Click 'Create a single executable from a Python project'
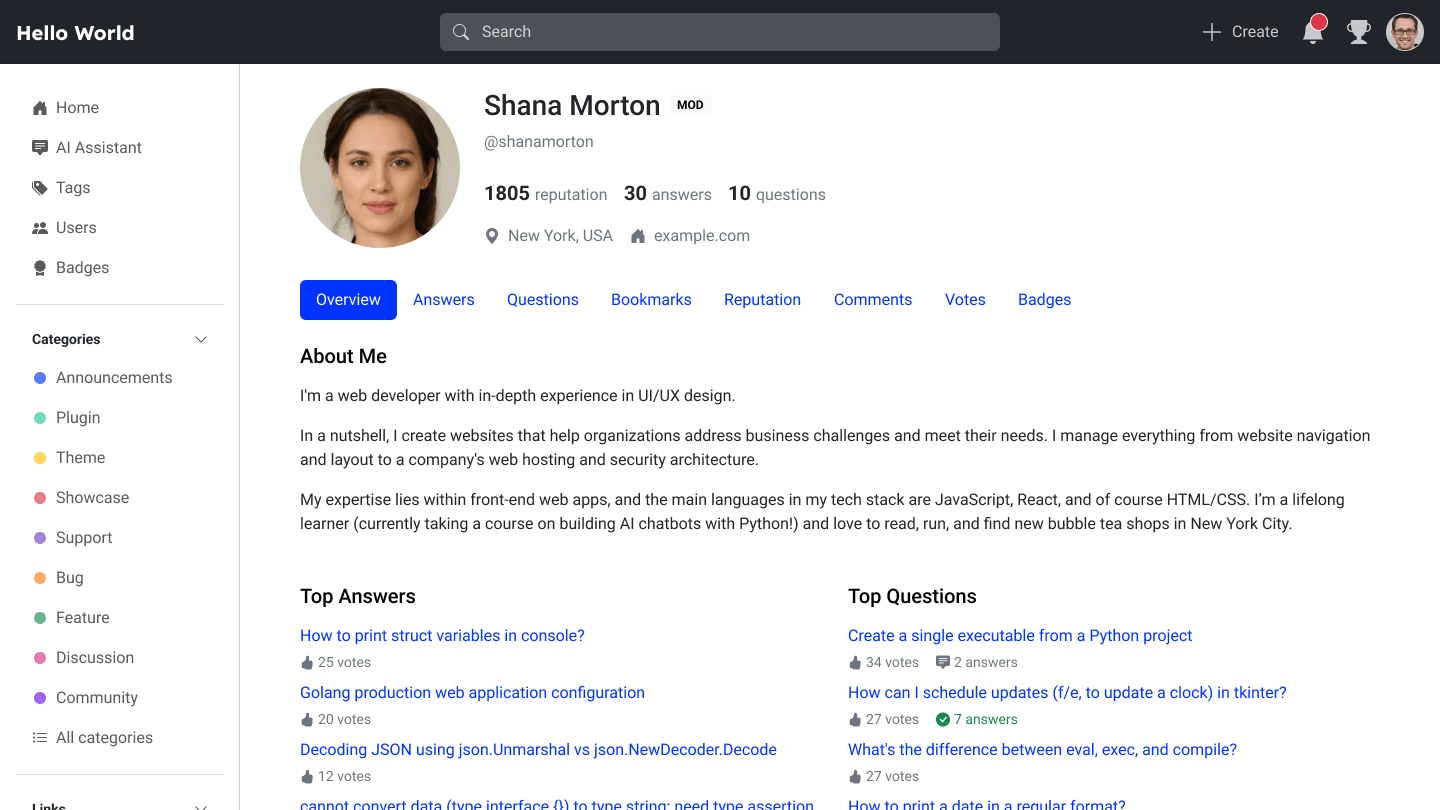This screenshot has height=810, width=1440. 1019,635
